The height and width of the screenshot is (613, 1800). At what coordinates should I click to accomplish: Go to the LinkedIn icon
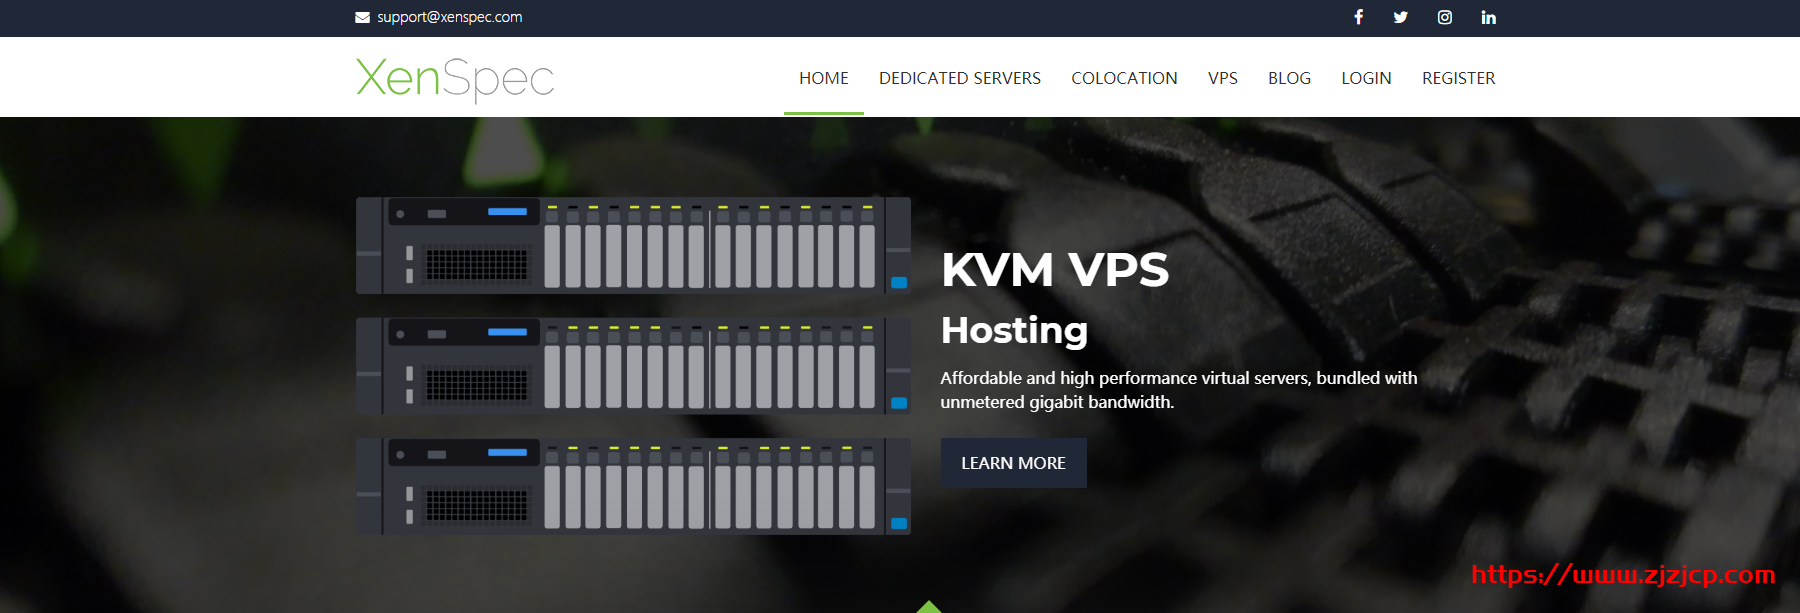click(1488, 17)
